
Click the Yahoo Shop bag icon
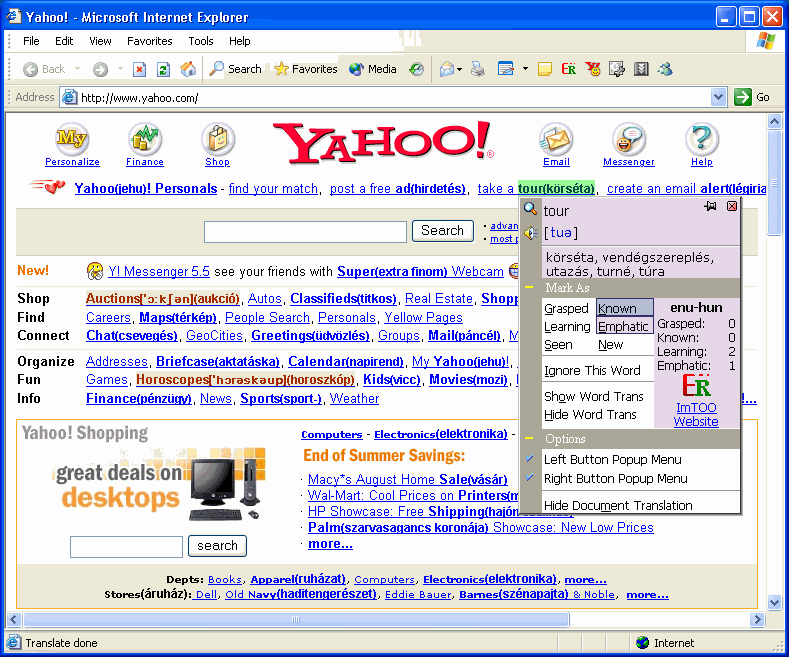pyautogui.click(x=218, y=138)
